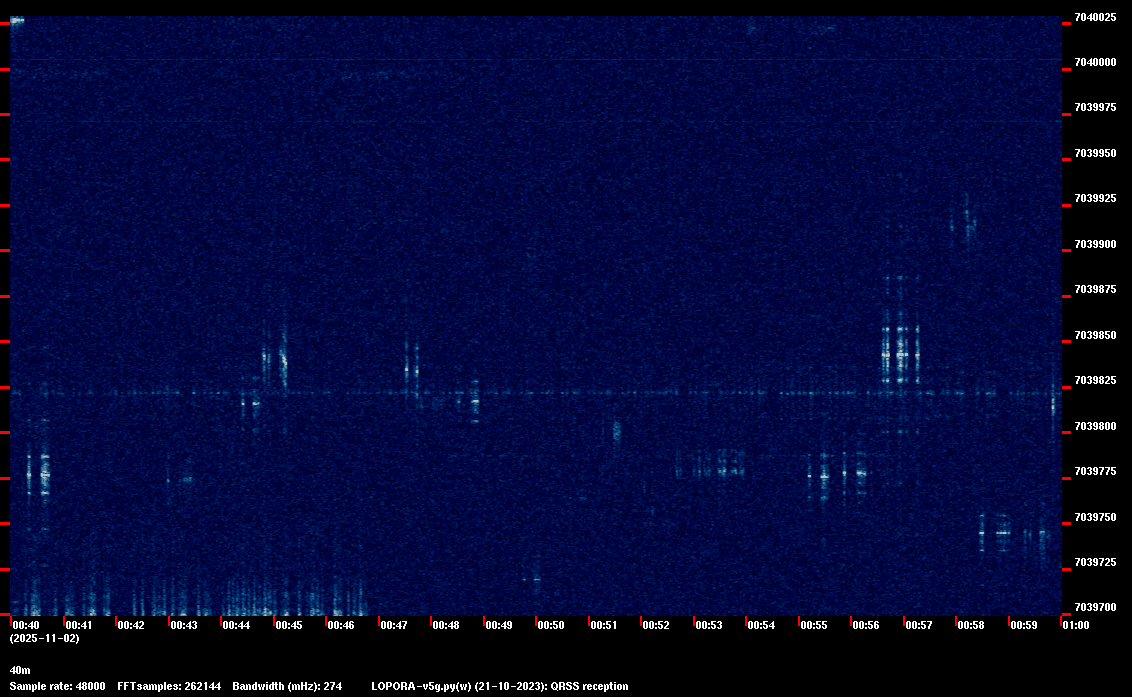Click the 00:50 time label
Viewport: 1132px width, 697px height.
pyautogui.click(x=551, y=625)
